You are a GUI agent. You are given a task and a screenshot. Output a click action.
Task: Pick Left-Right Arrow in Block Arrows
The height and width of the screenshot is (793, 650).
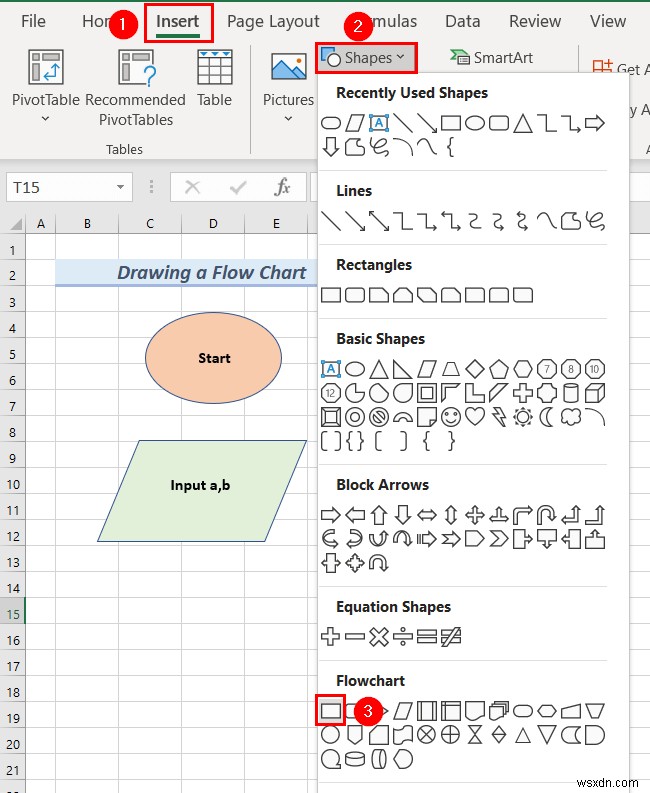point(426,515)
